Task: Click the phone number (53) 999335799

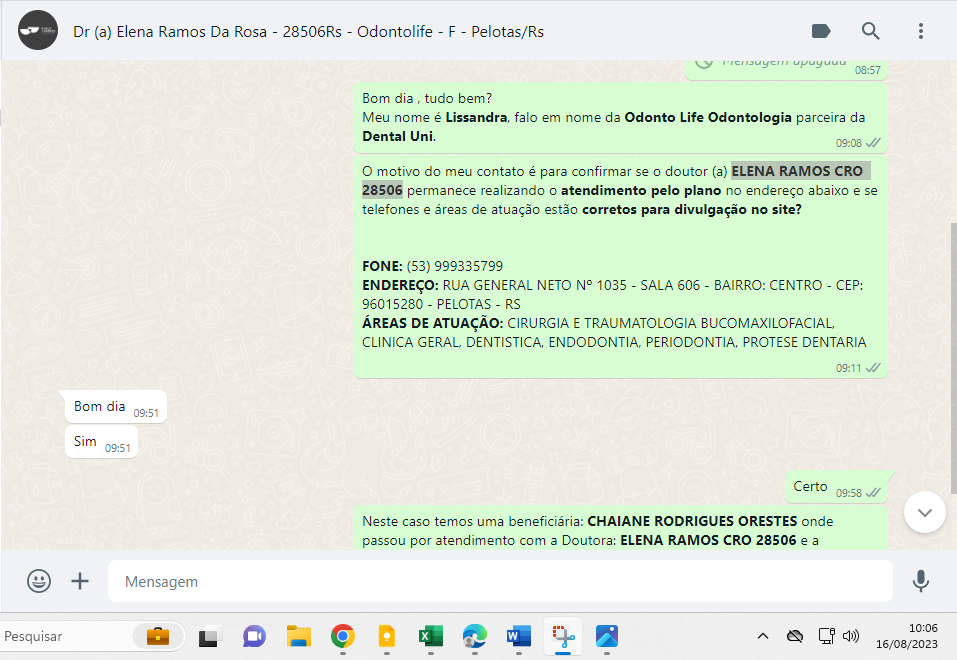Action: (455, 266)
